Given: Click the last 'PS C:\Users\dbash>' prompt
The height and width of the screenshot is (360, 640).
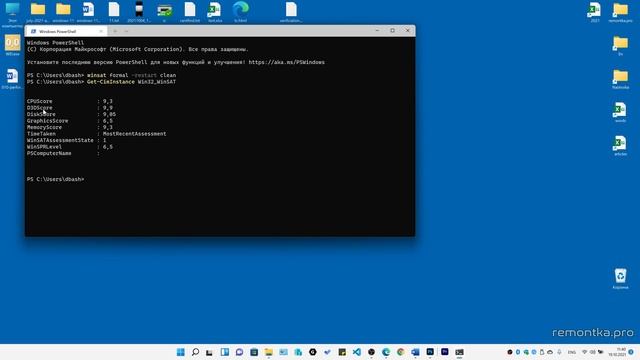Looking at the screenshot, I should [56, 180].
